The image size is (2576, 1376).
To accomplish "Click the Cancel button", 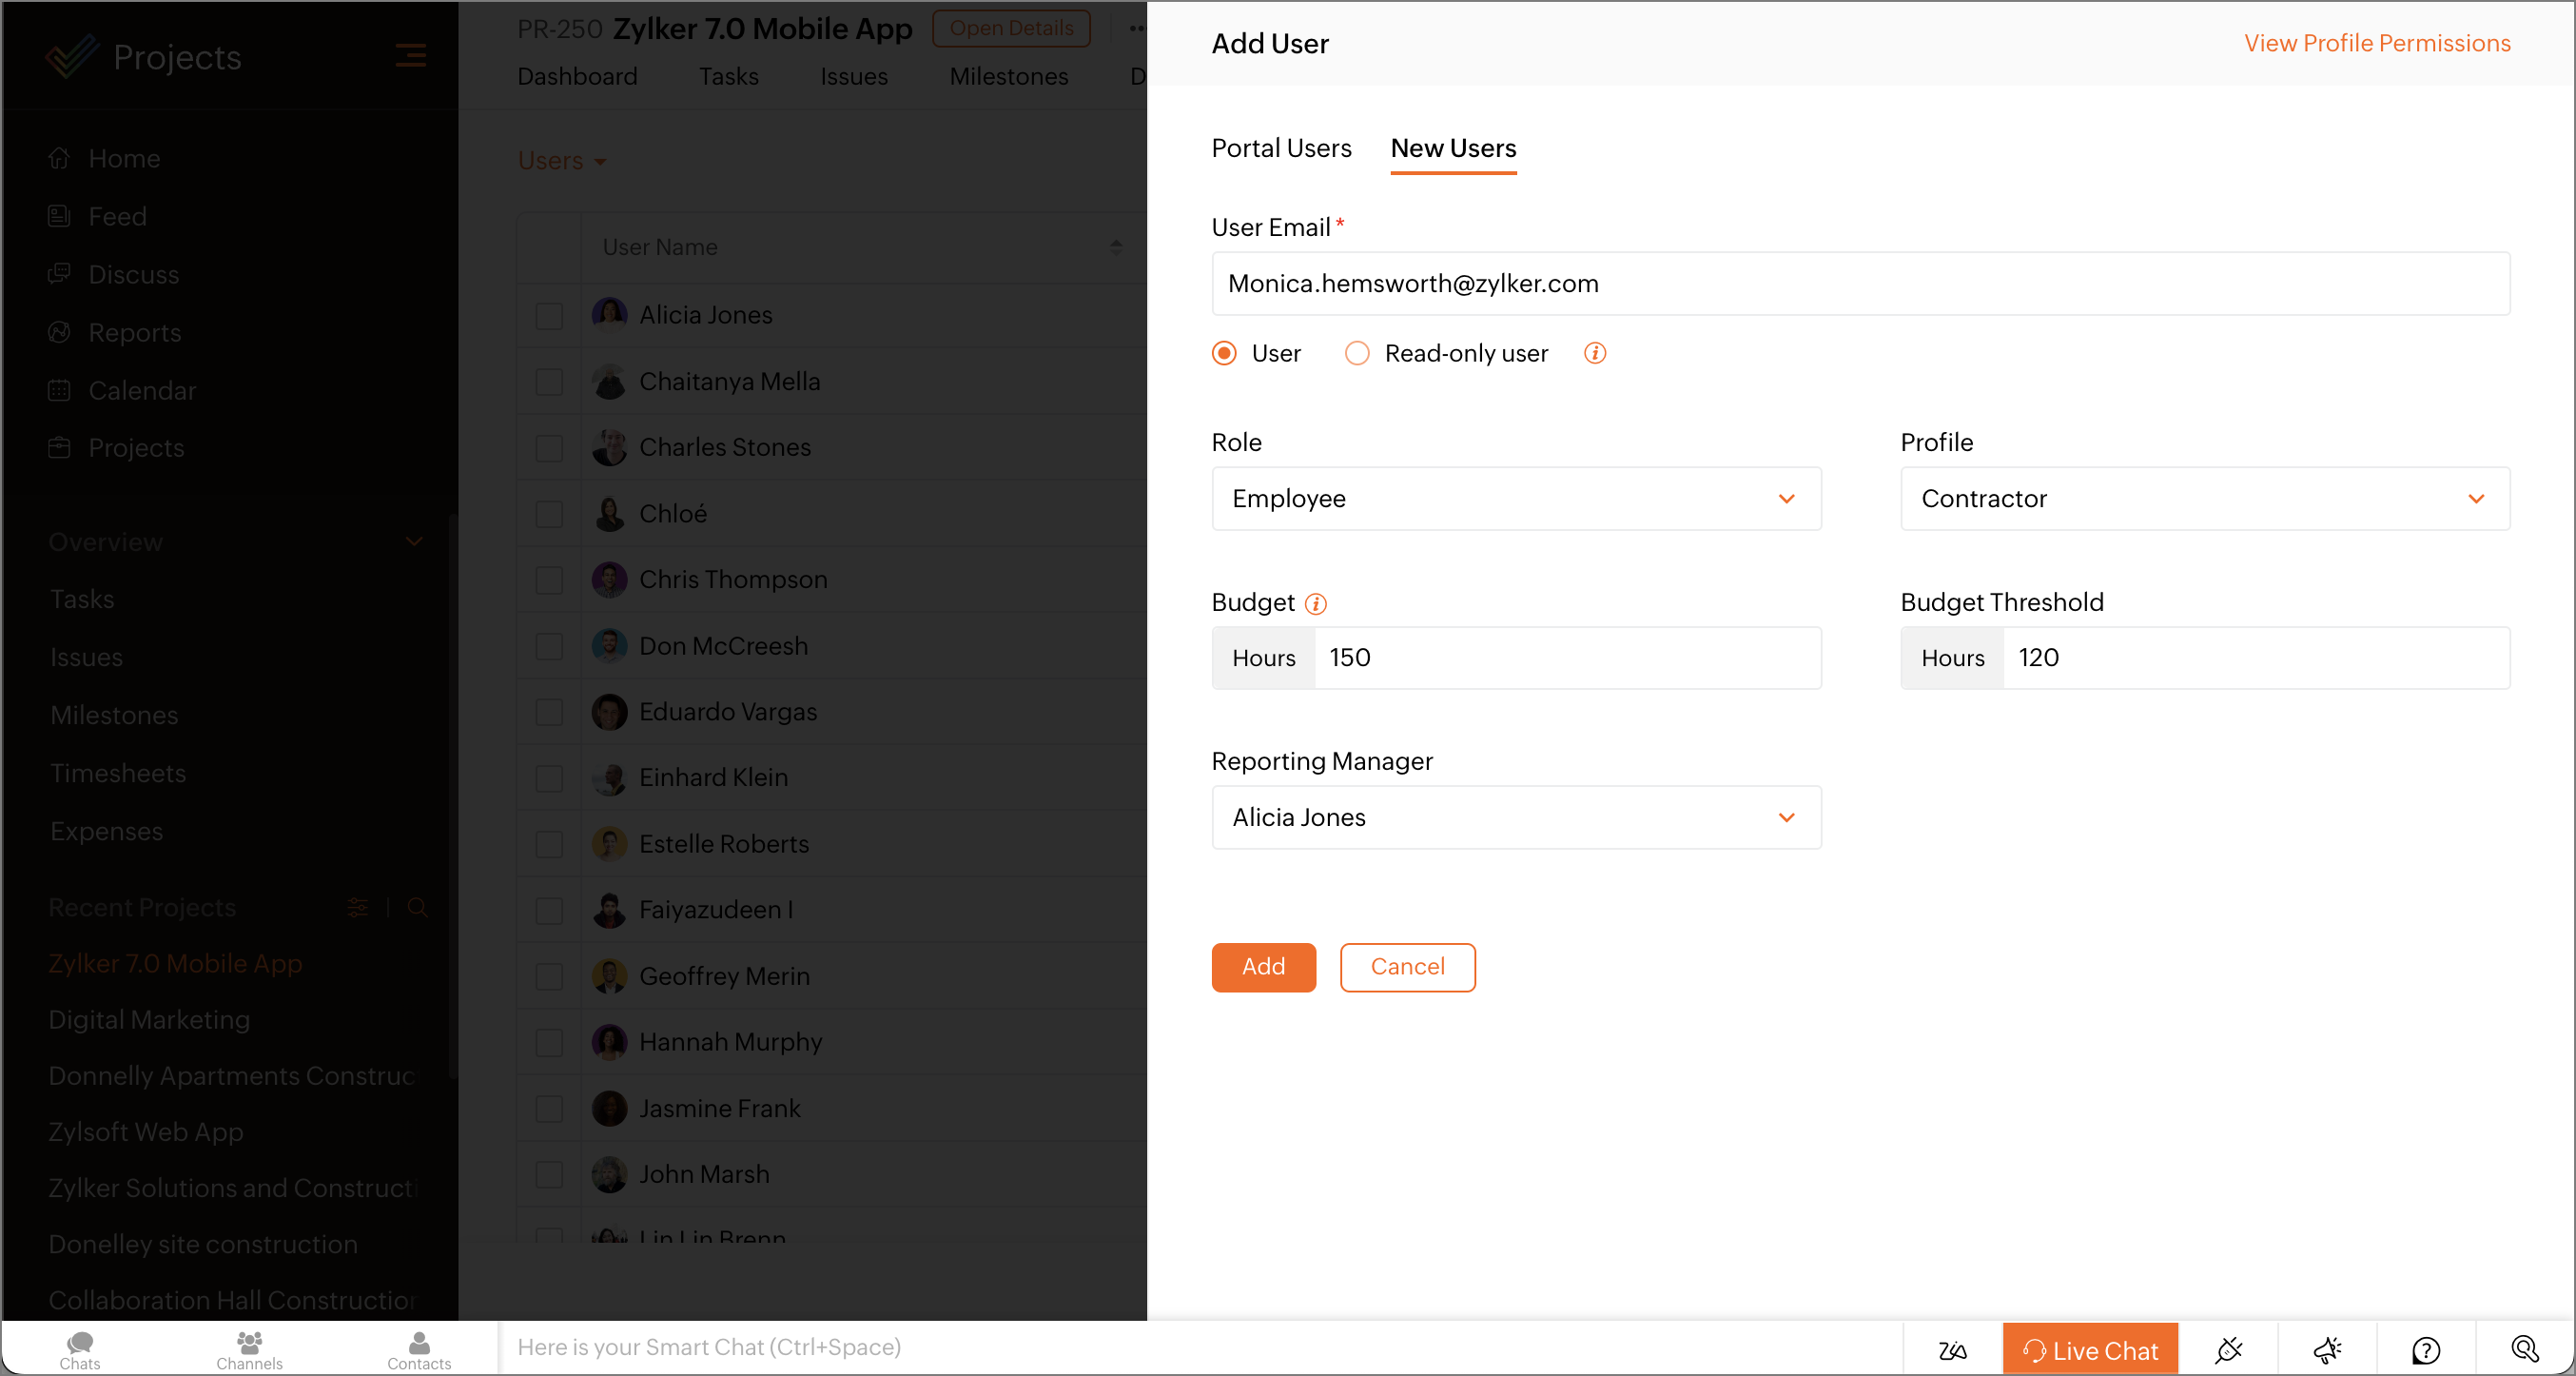I will tap(1407, 966).
